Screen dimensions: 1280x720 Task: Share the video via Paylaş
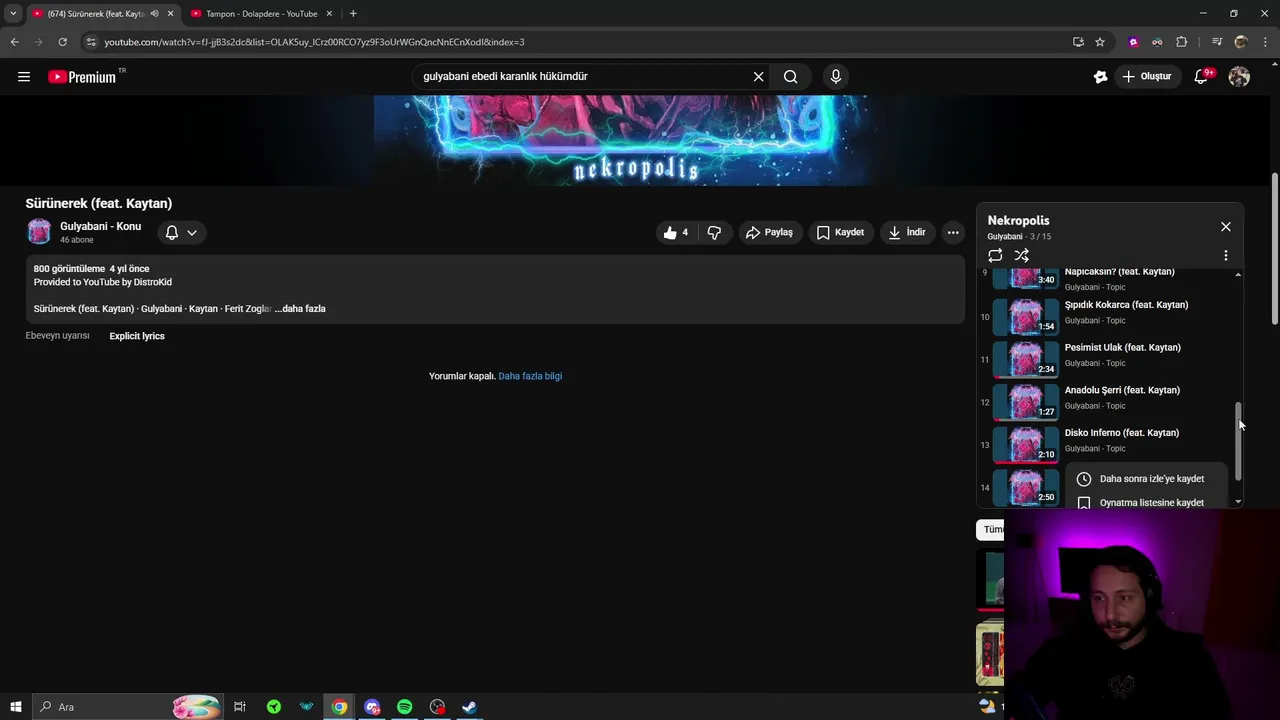tap(769, 232)
